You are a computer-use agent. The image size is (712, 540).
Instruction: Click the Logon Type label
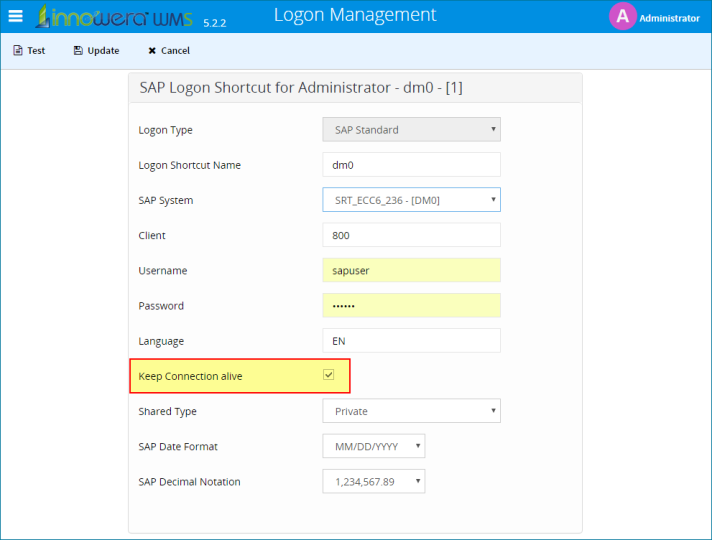click(165, 130)
